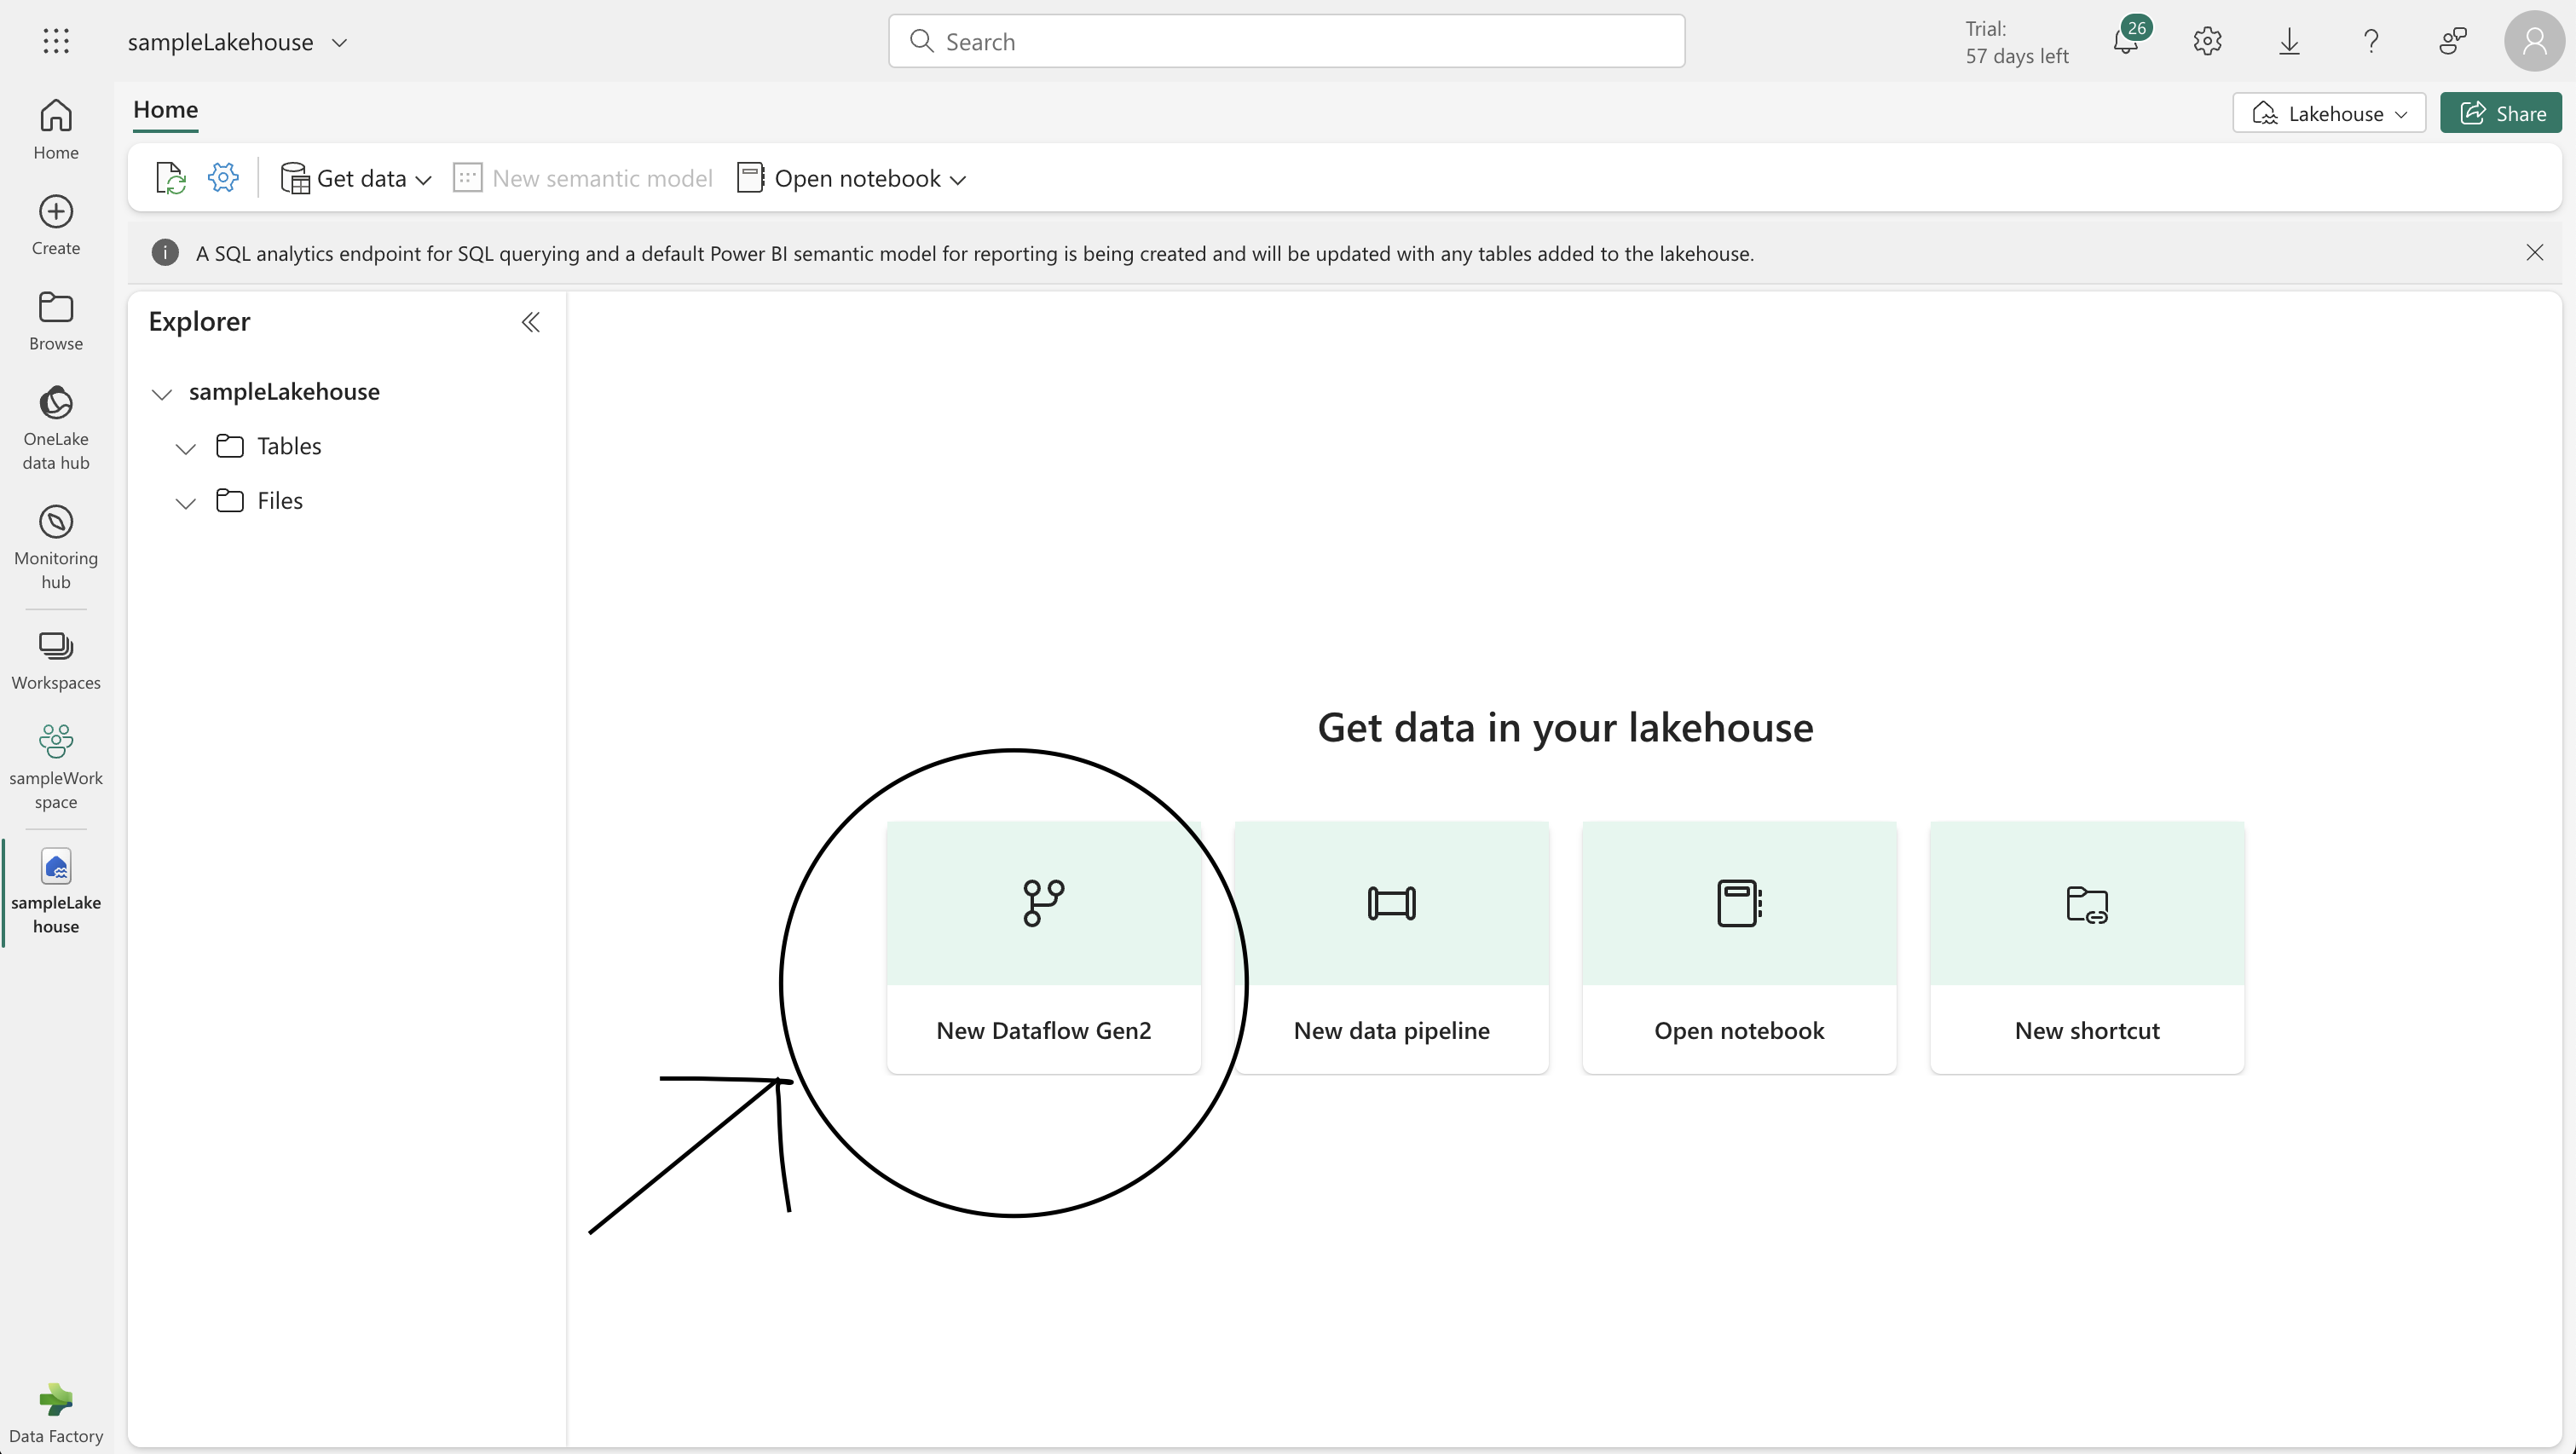Open the Get data dropdown
This screenshot has height=1454, width=2576.
click(x=356, y=178)
